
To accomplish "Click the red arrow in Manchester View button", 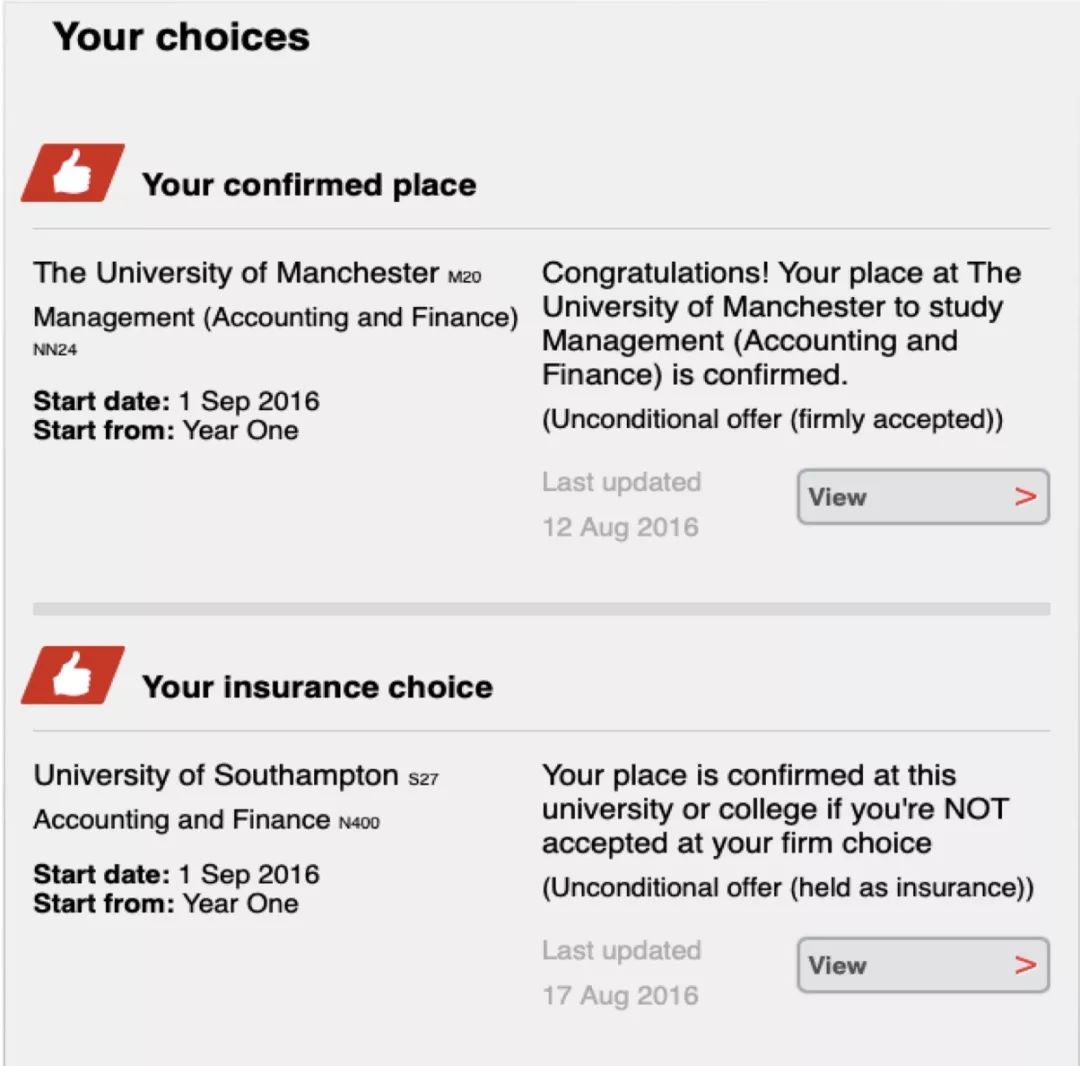I will pos(1026,497).
